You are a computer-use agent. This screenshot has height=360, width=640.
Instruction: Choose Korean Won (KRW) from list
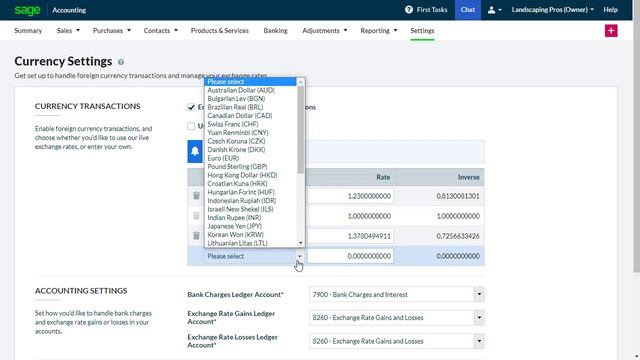point(250,235)
